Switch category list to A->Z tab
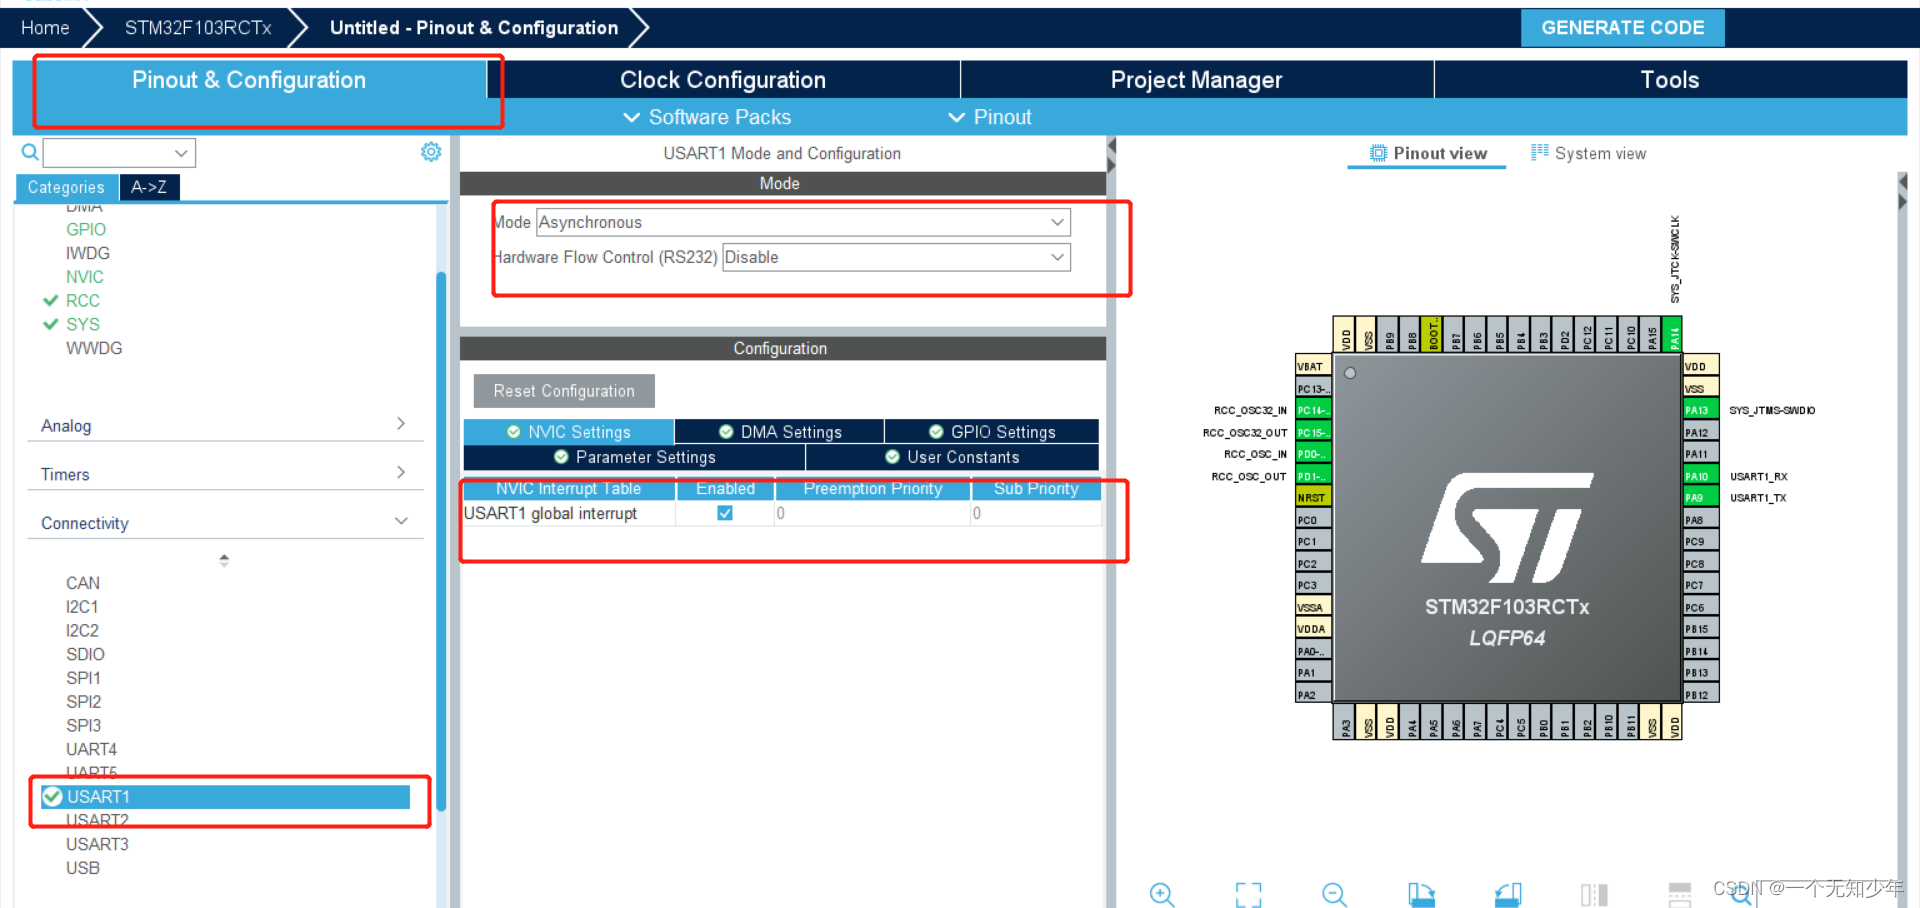The image size is (1920, 908). point(149,187)
